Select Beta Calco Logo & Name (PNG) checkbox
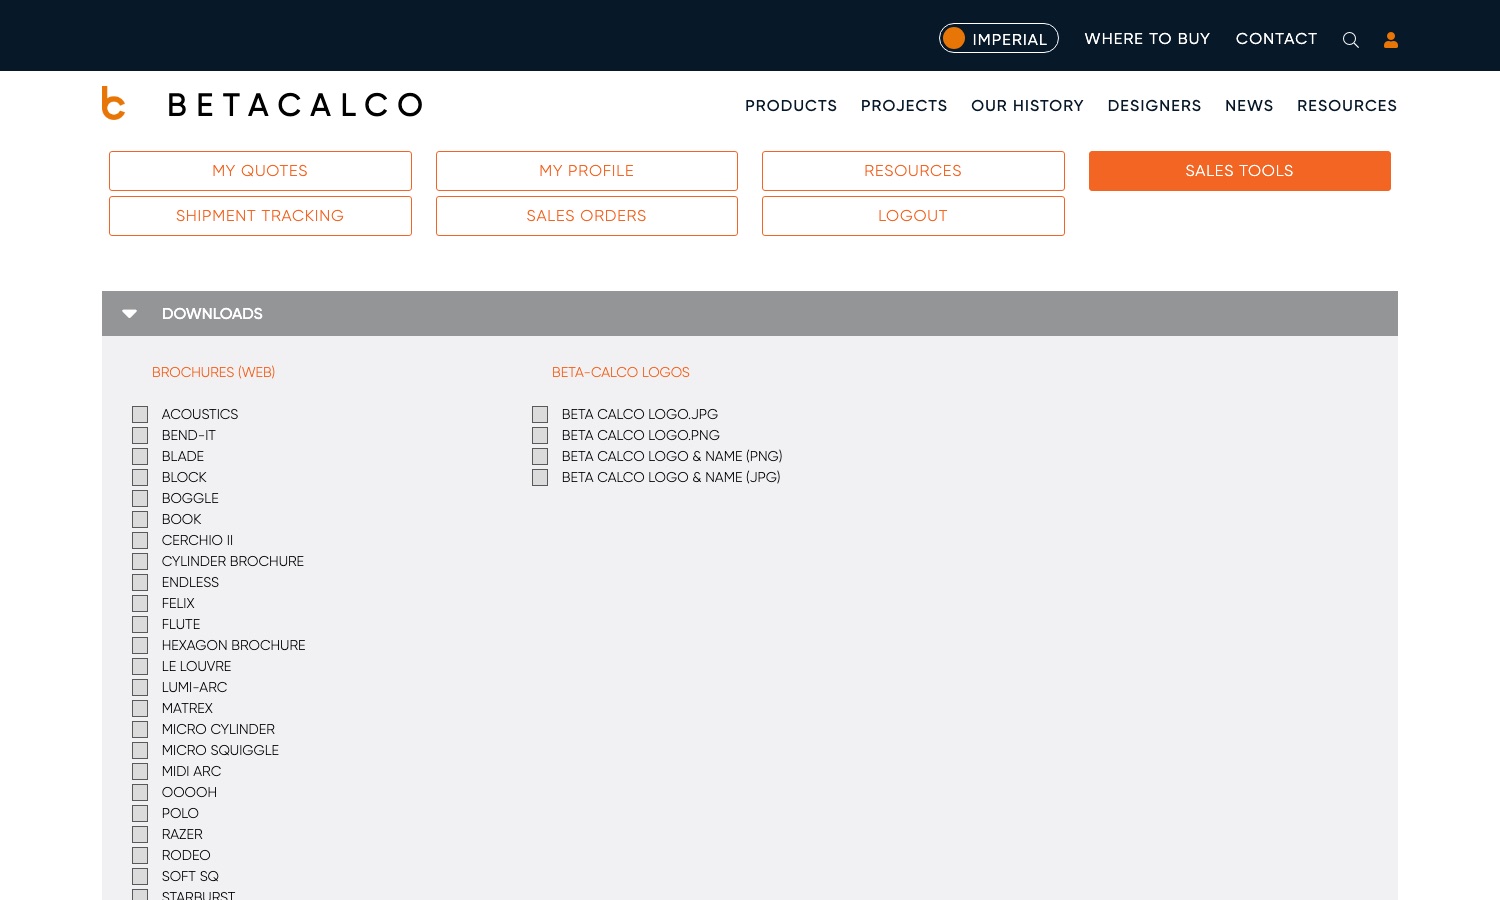Image resolution: width=1500 pixels, height=900 pixels. pyautogui.click(x=540, y=456)
